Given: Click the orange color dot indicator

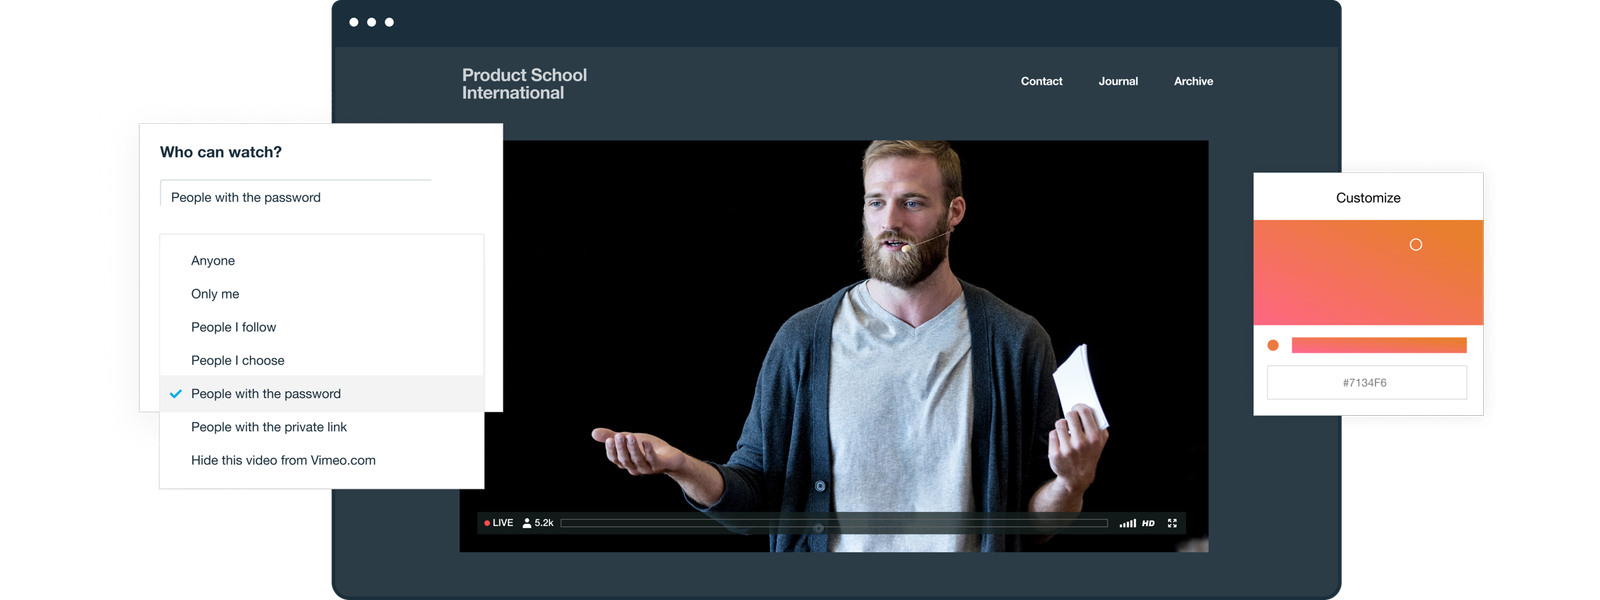Looking at the screenshot, I should (1273, 345).
